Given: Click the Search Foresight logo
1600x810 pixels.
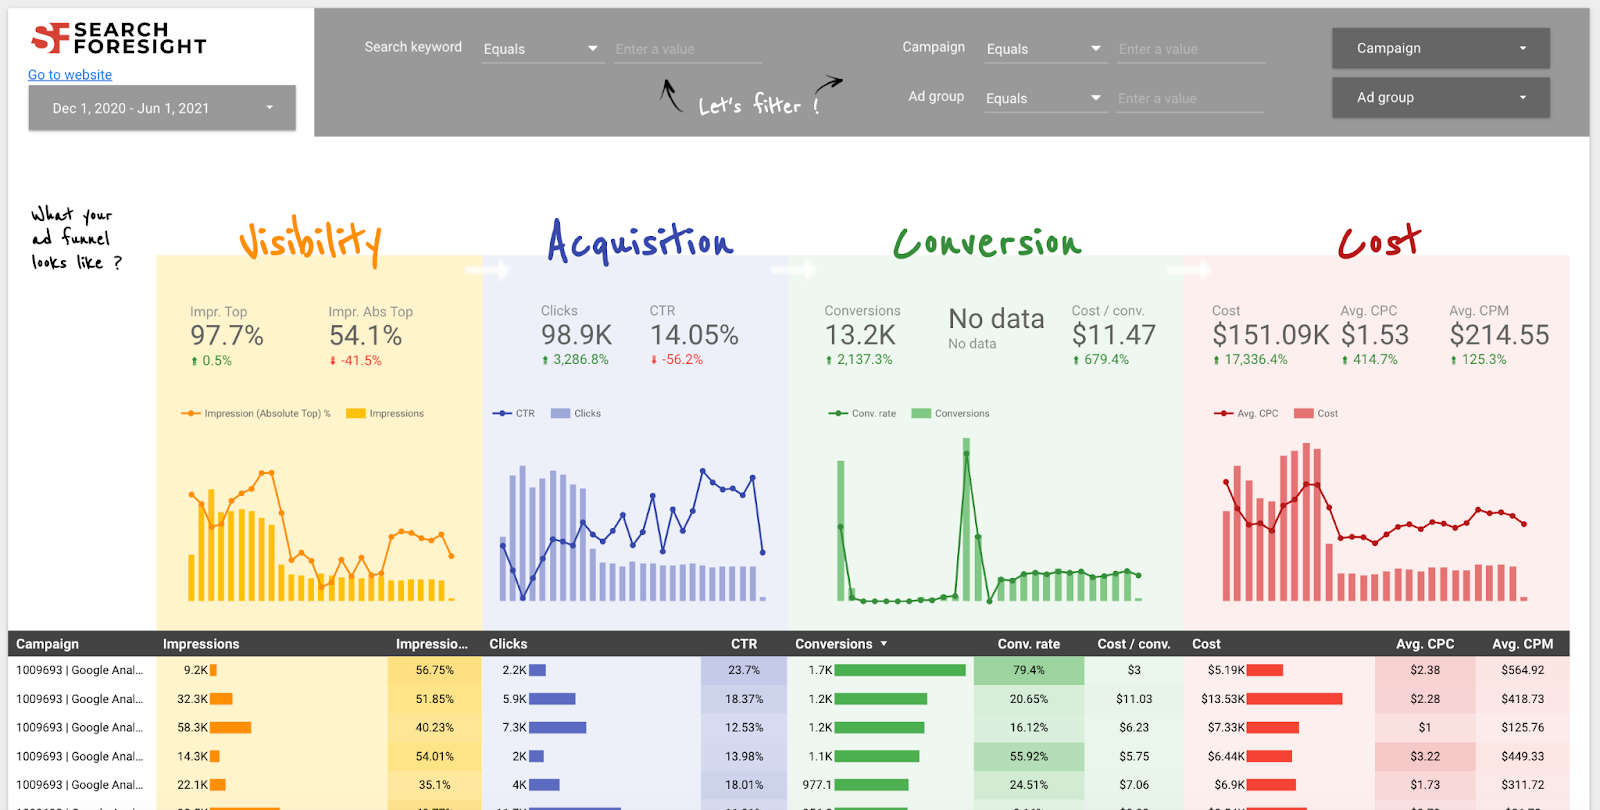Looking at the screenshot, I should [x=118, y=38].
